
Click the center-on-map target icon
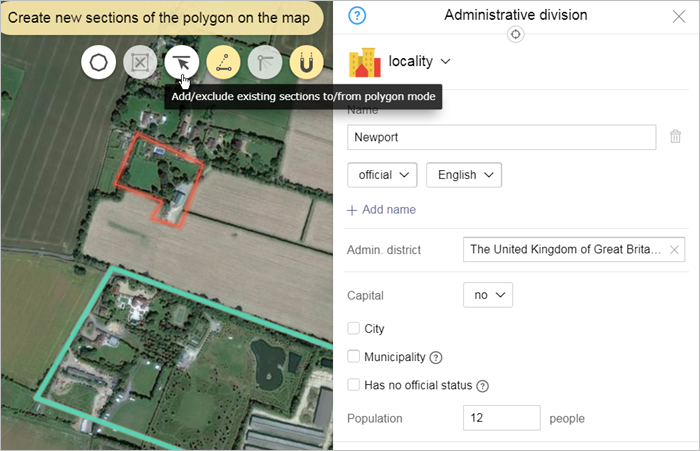(x=515, y=34)
